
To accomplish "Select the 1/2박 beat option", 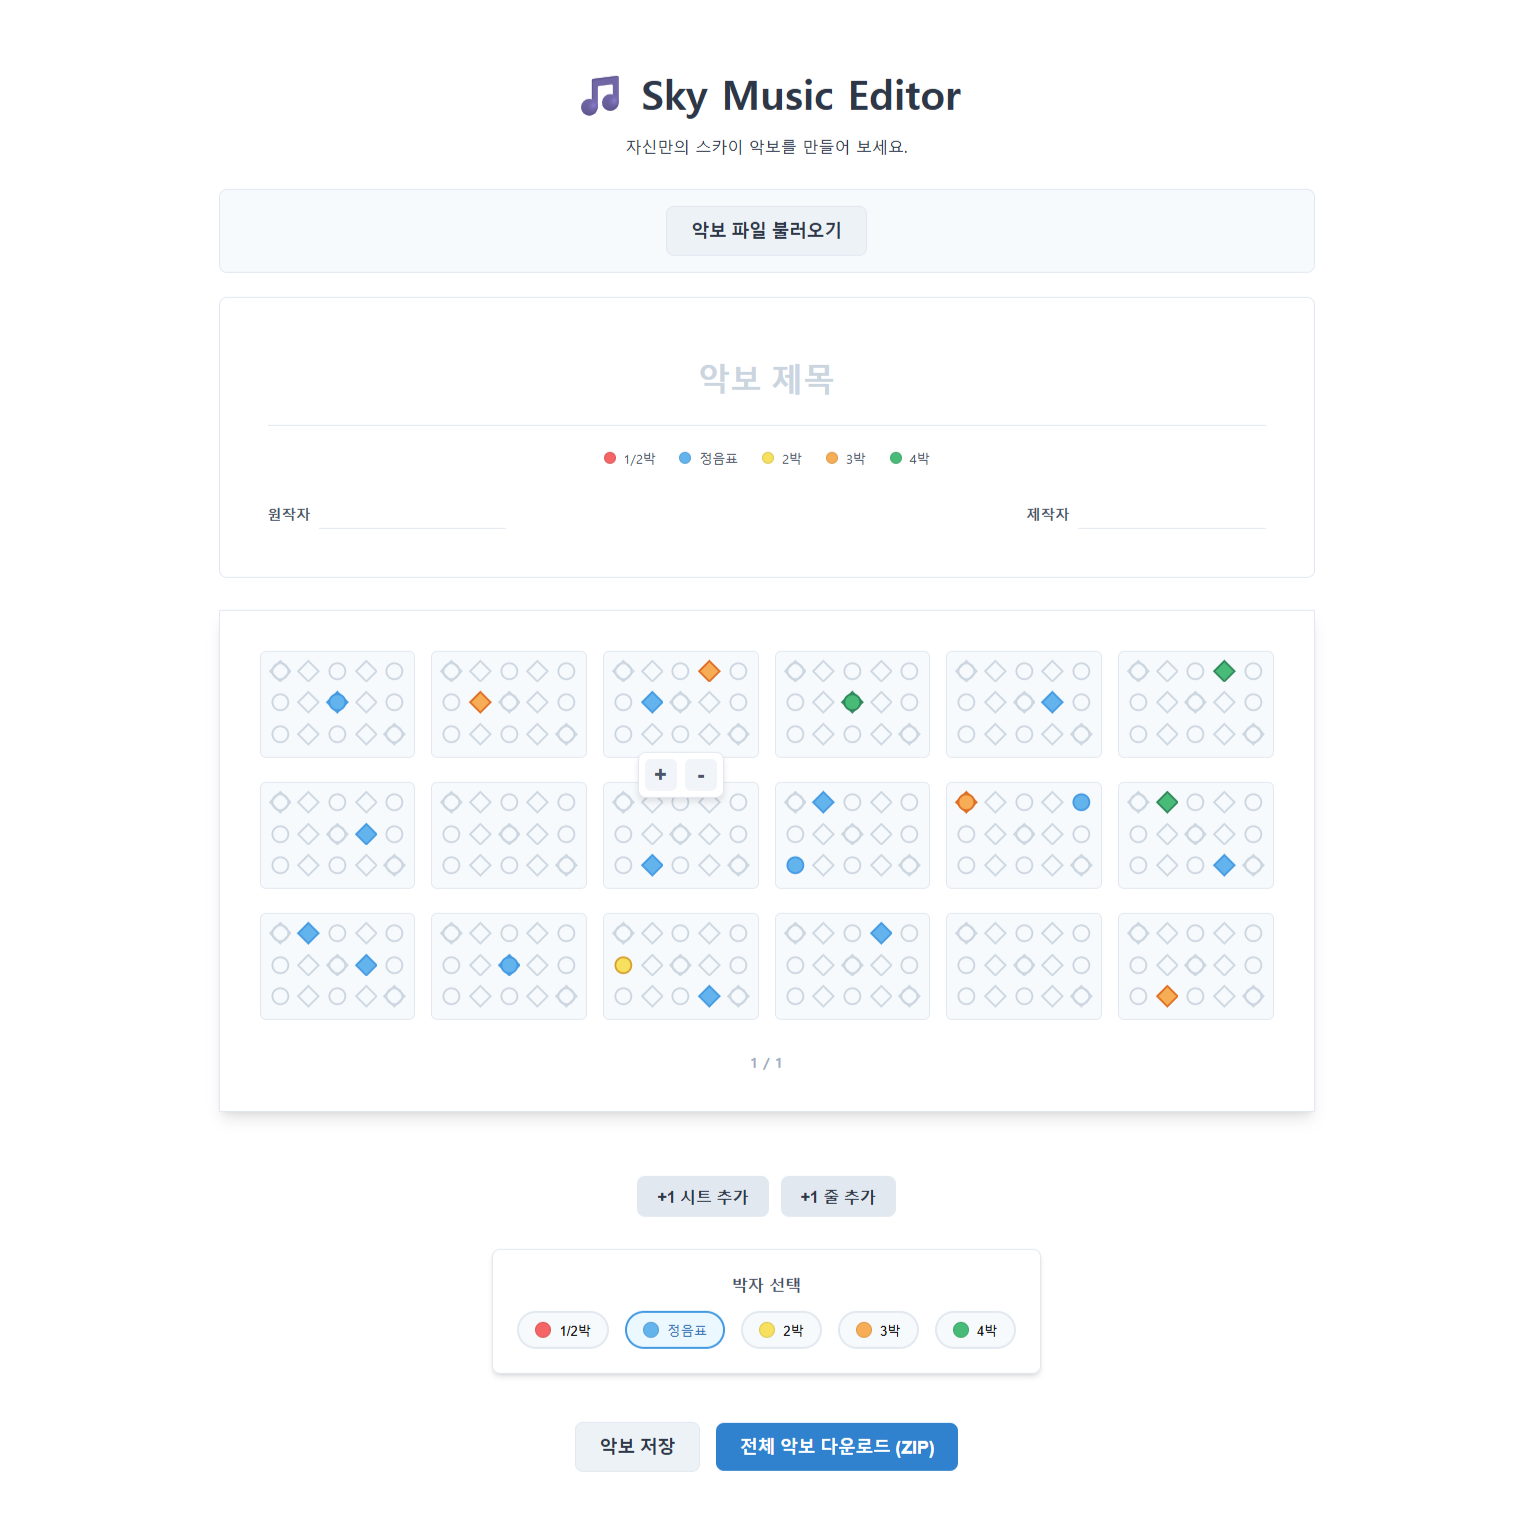I will (563, 1330).
